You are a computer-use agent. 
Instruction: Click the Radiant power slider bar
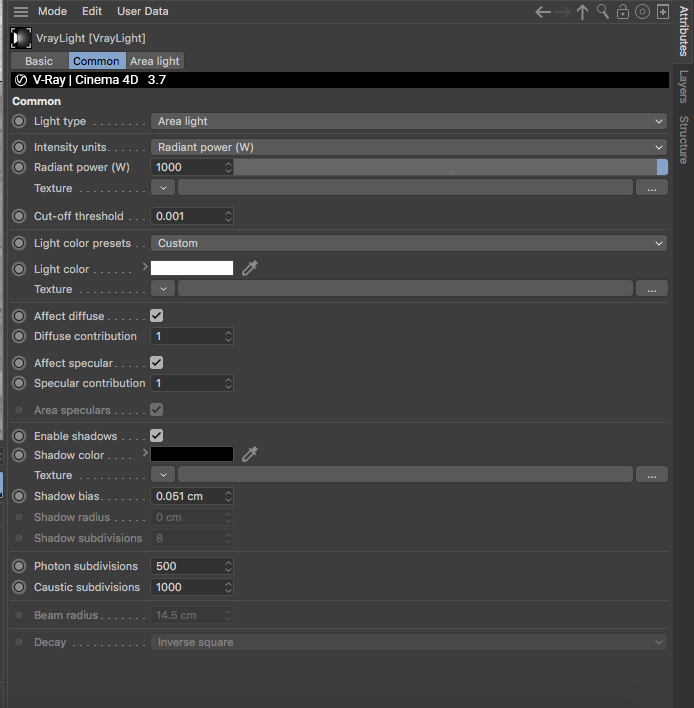pos(451,167)
